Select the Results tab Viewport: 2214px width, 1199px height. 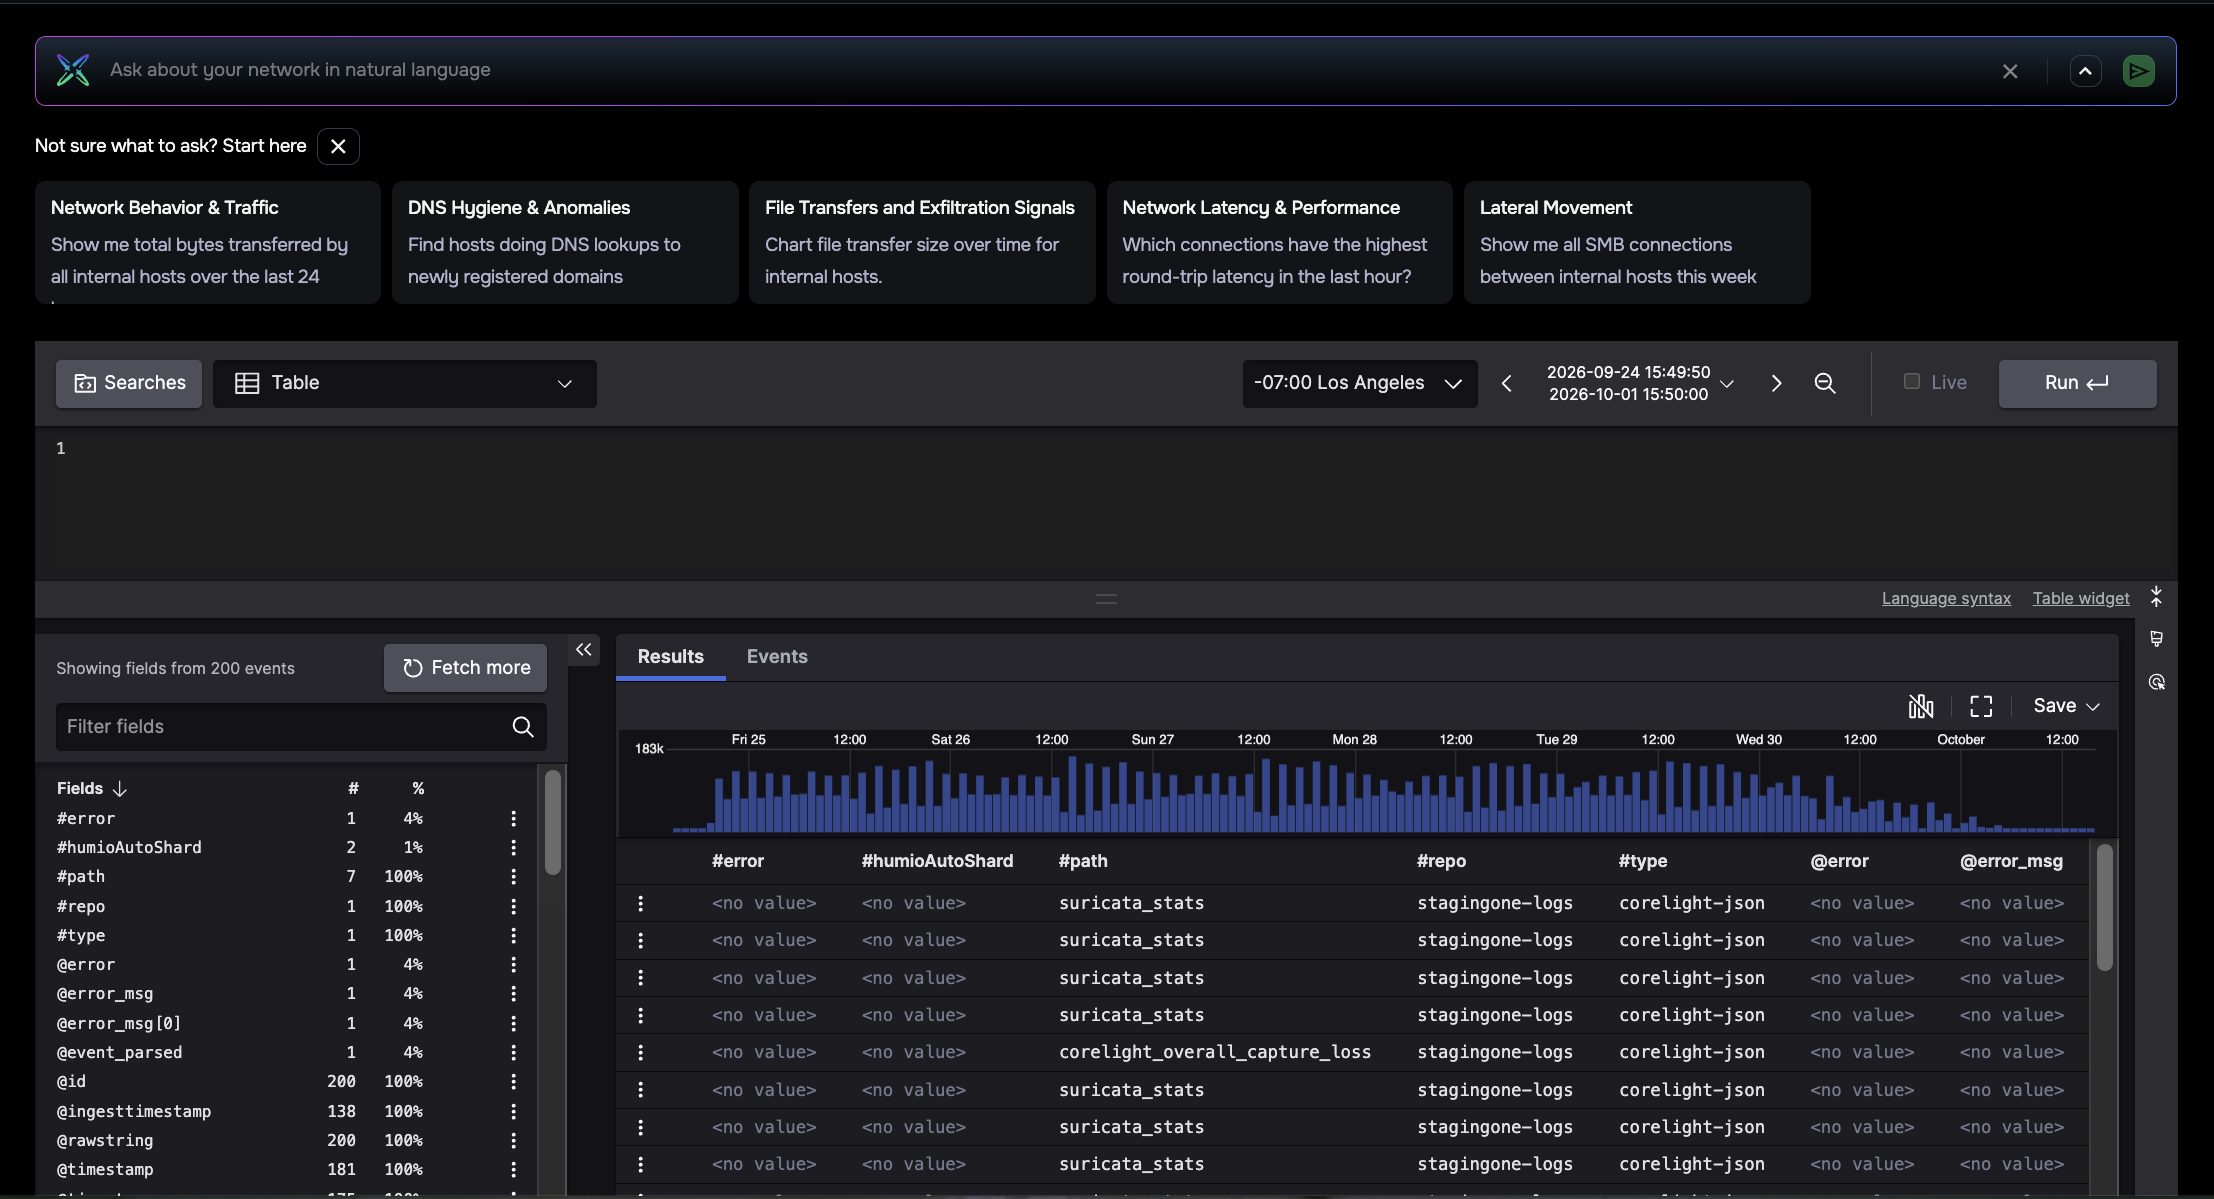[x=671, y=657]
